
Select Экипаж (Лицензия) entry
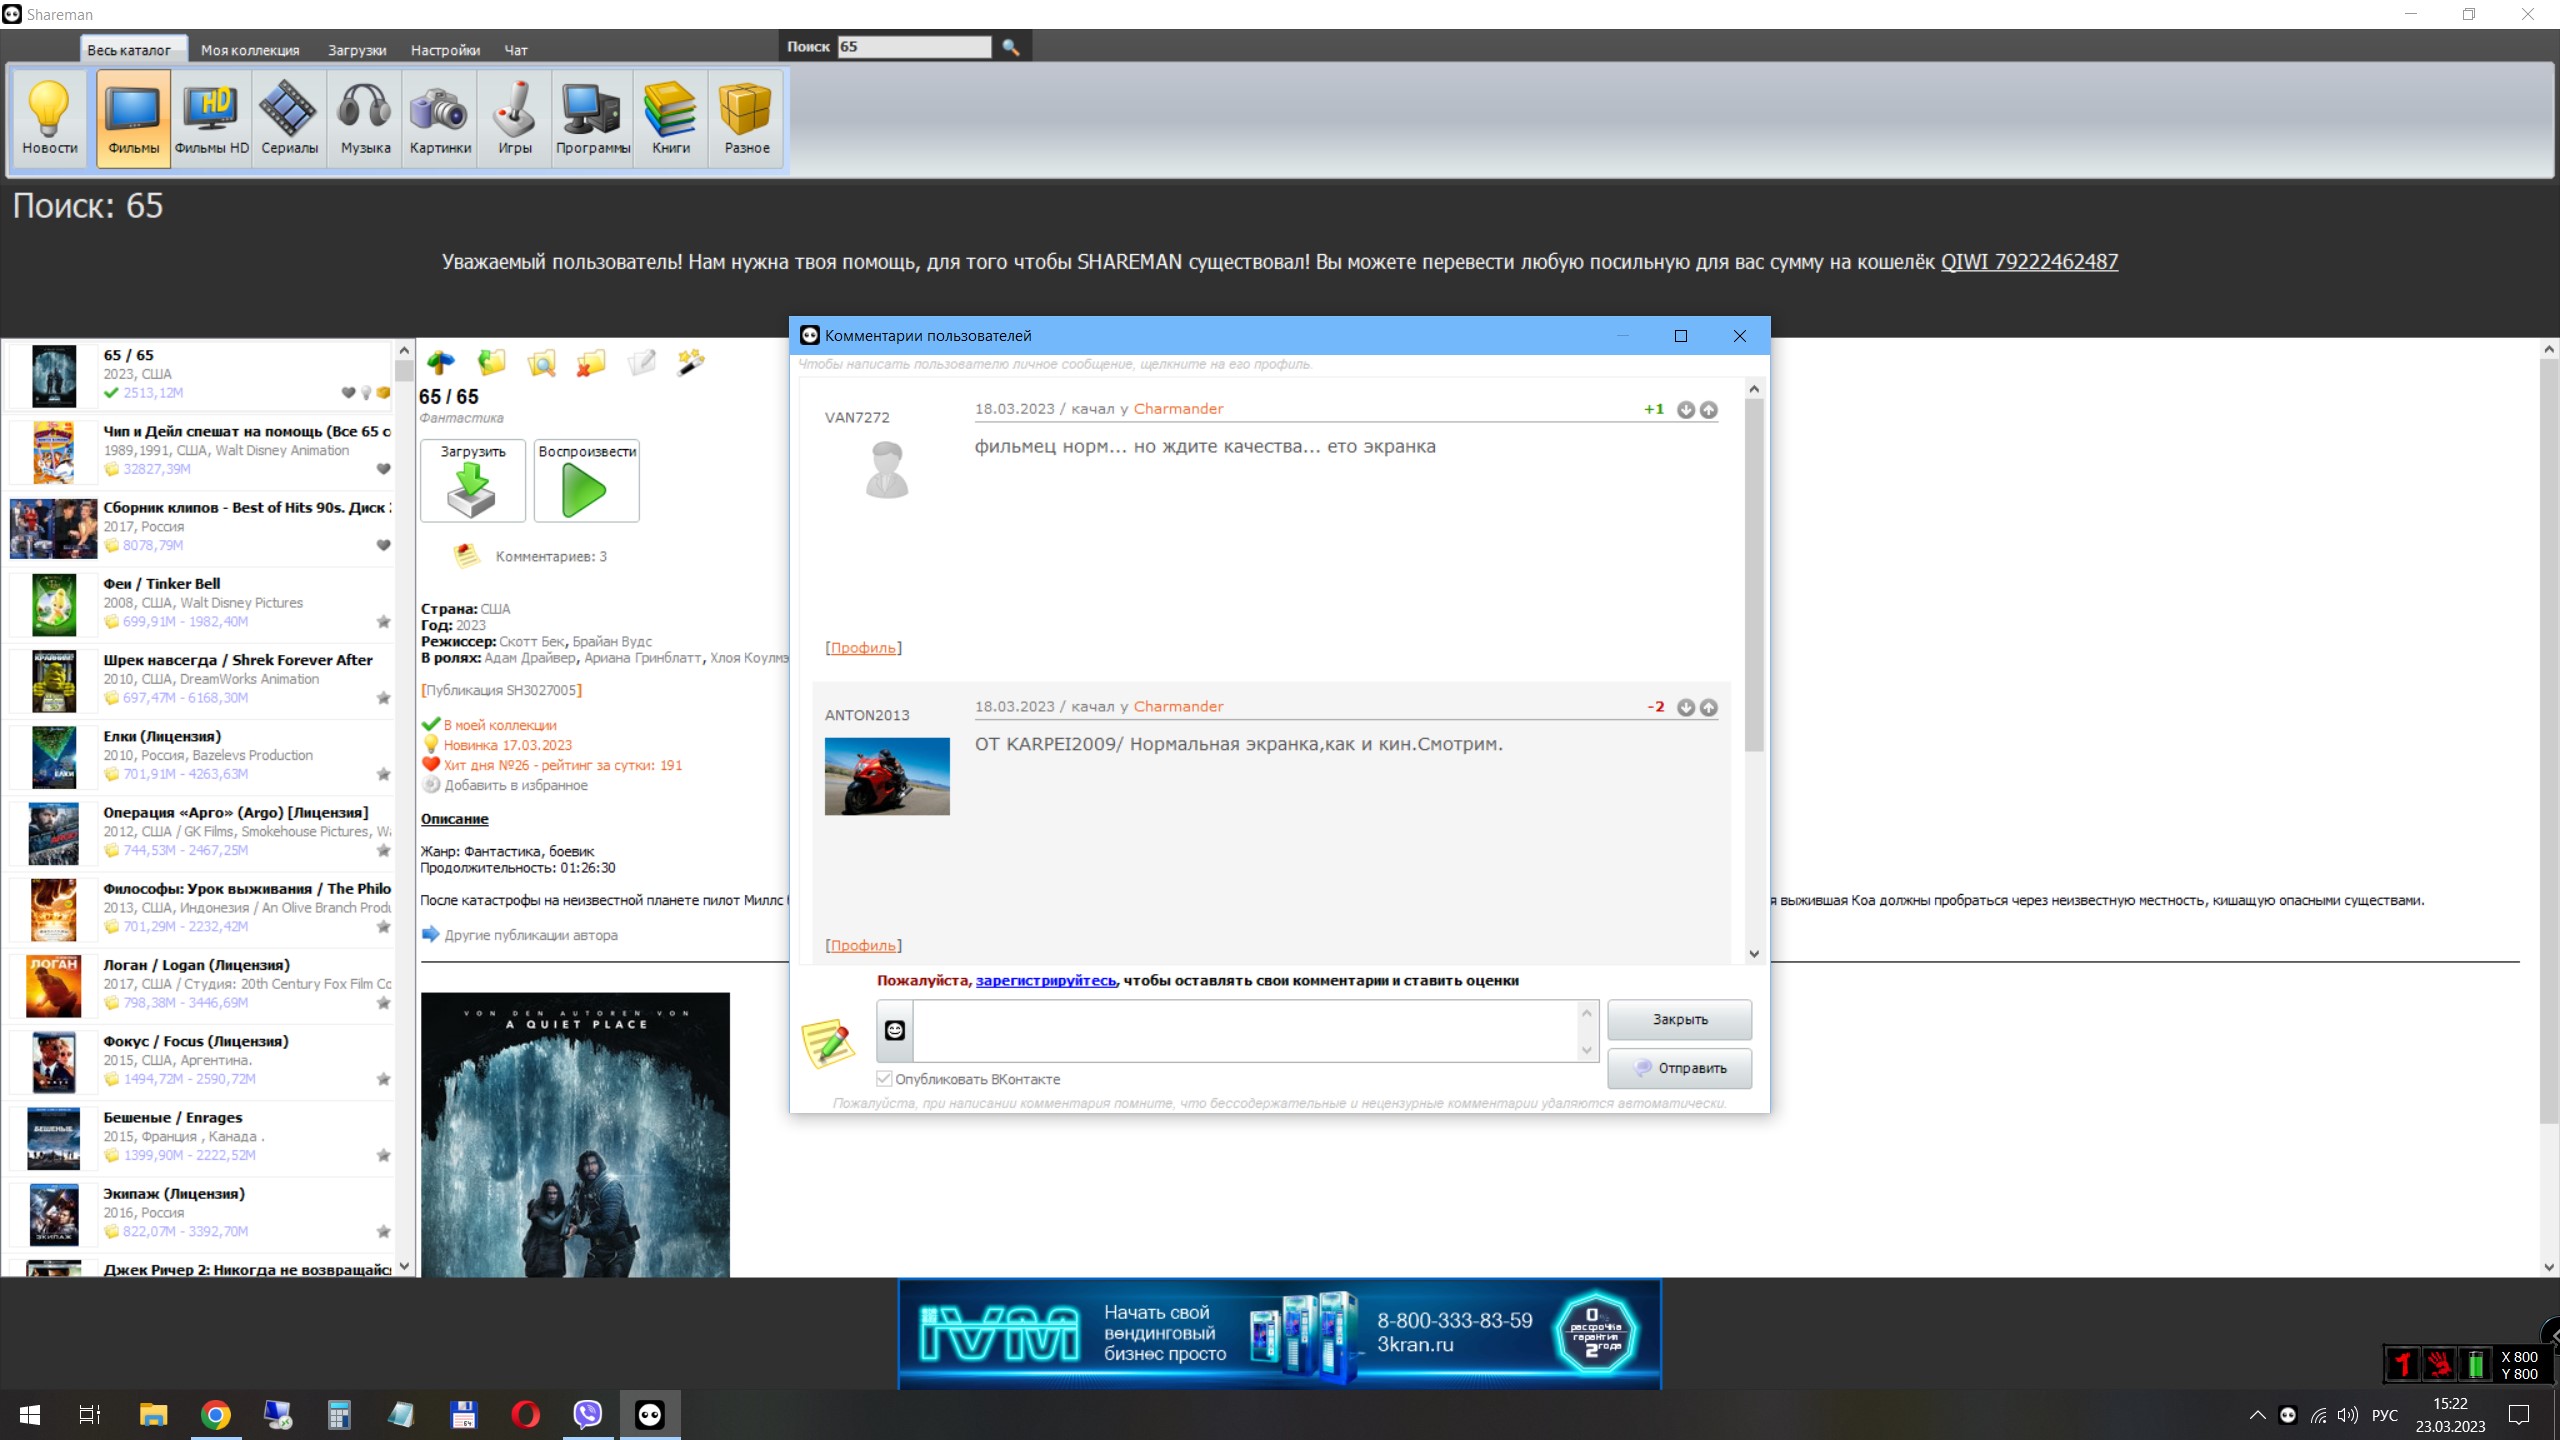[x=200, y=1214]
